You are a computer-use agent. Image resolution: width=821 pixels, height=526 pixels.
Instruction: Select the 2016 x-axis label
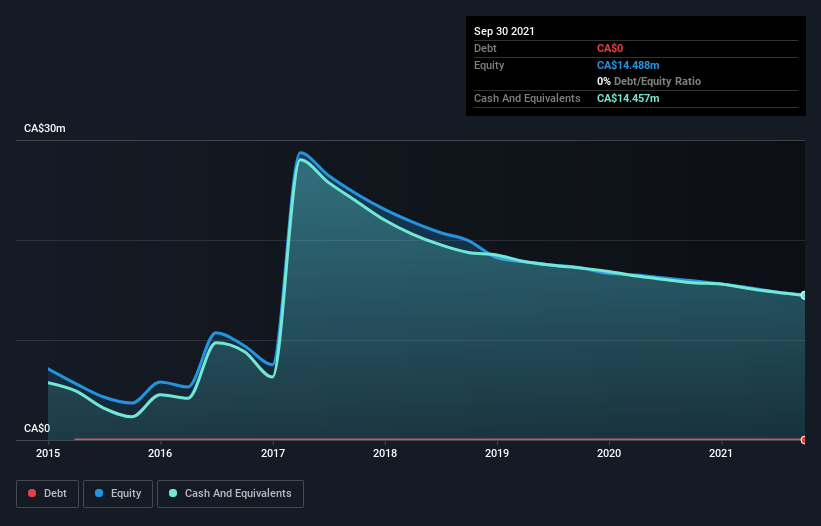[160, 453]
